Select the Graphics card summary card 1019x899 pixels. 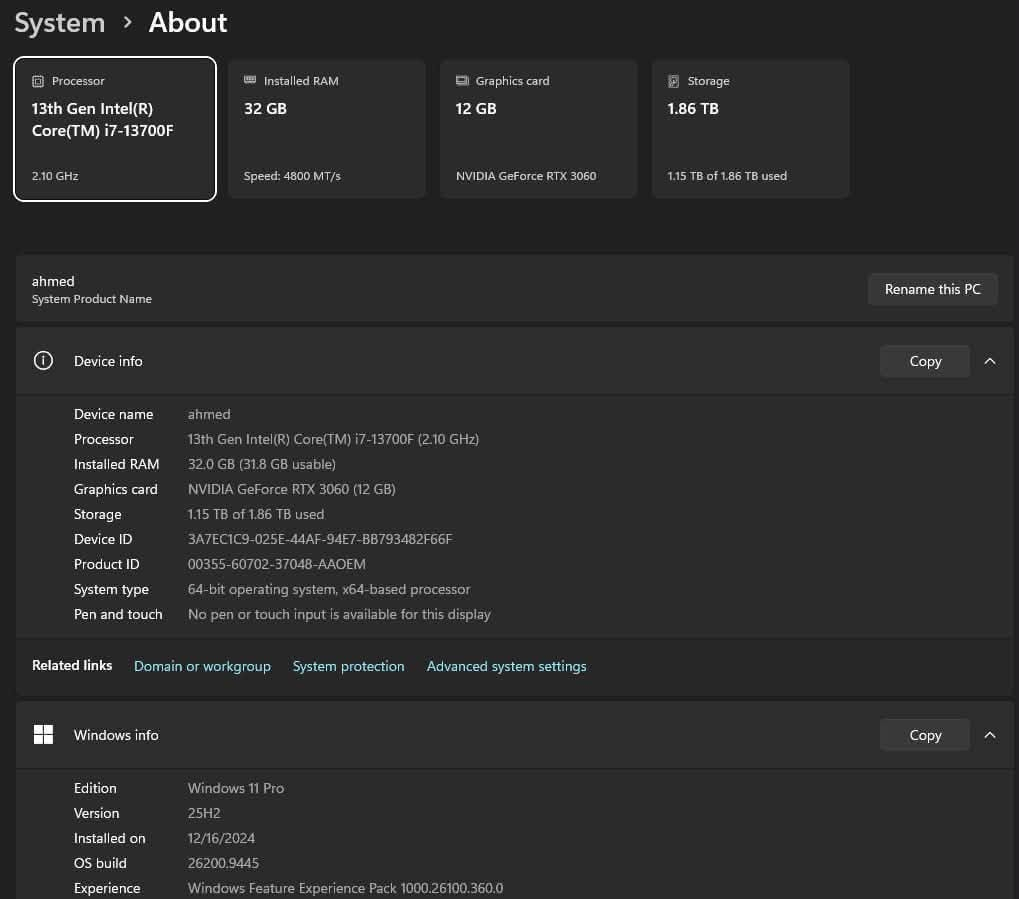pyautogui.click(x=539, y=129)
